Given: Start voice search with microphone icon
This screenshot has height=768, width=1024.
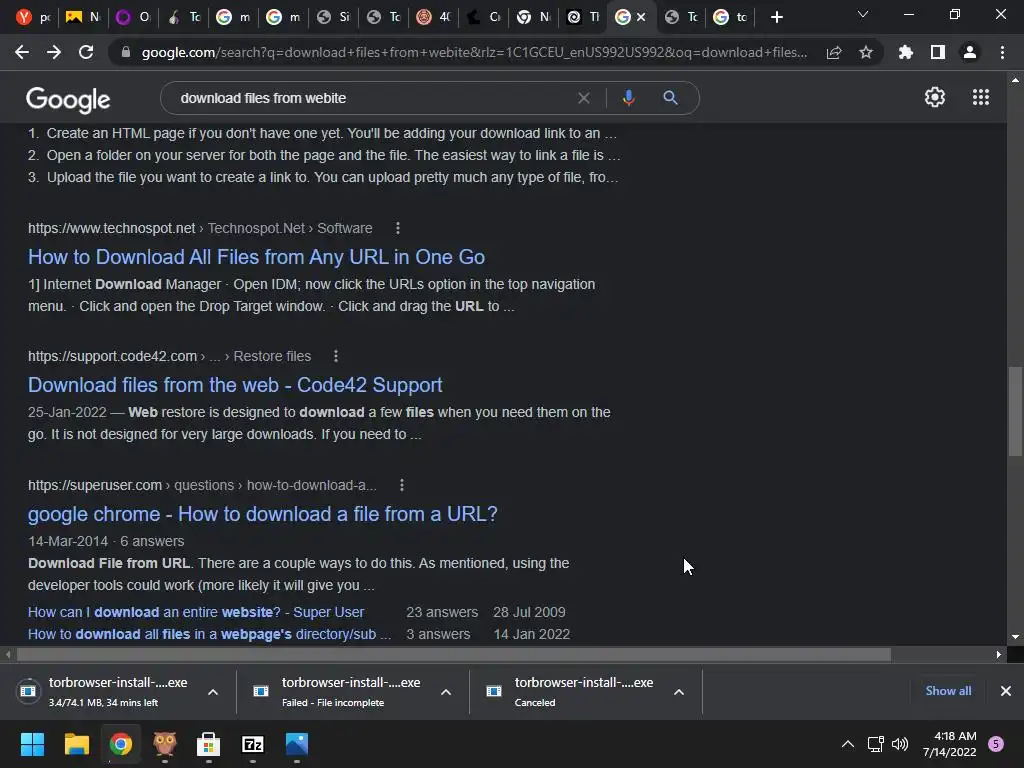Looking at the screenshot, I should pyautogui.click(x=628, y=98).
